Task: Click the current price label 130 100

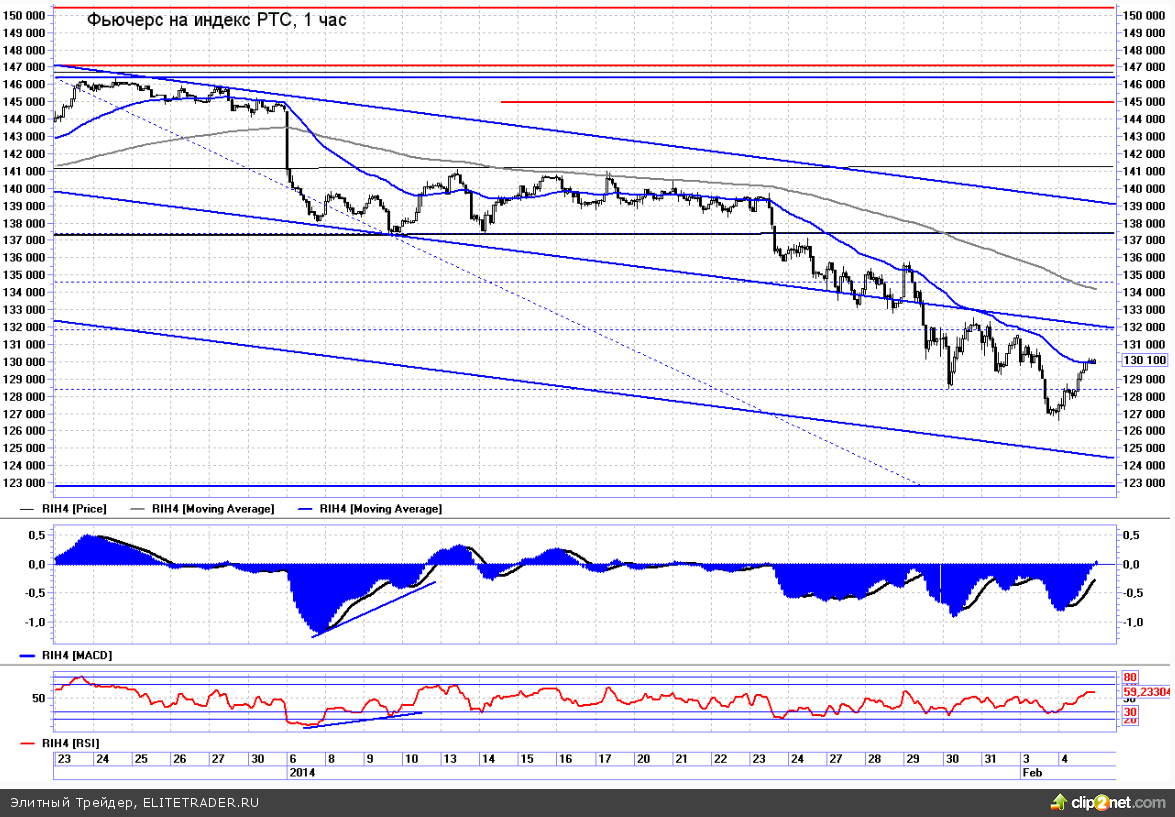Action: tap(1145, 360)
